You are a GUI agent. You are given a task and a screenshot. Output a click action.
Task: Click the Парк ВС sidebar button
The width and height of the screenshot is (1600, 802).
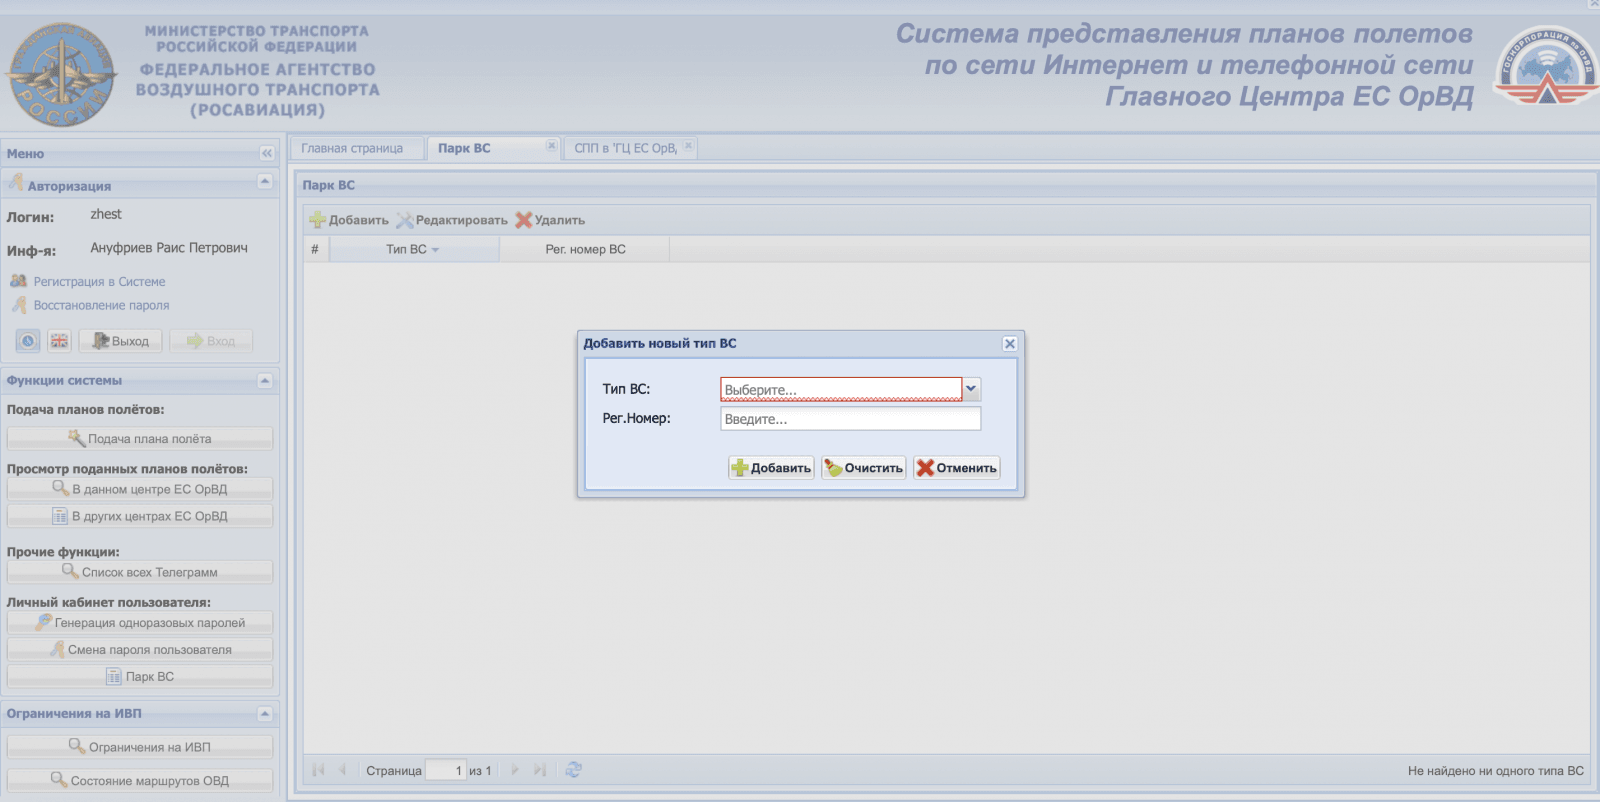coord(140,676)
